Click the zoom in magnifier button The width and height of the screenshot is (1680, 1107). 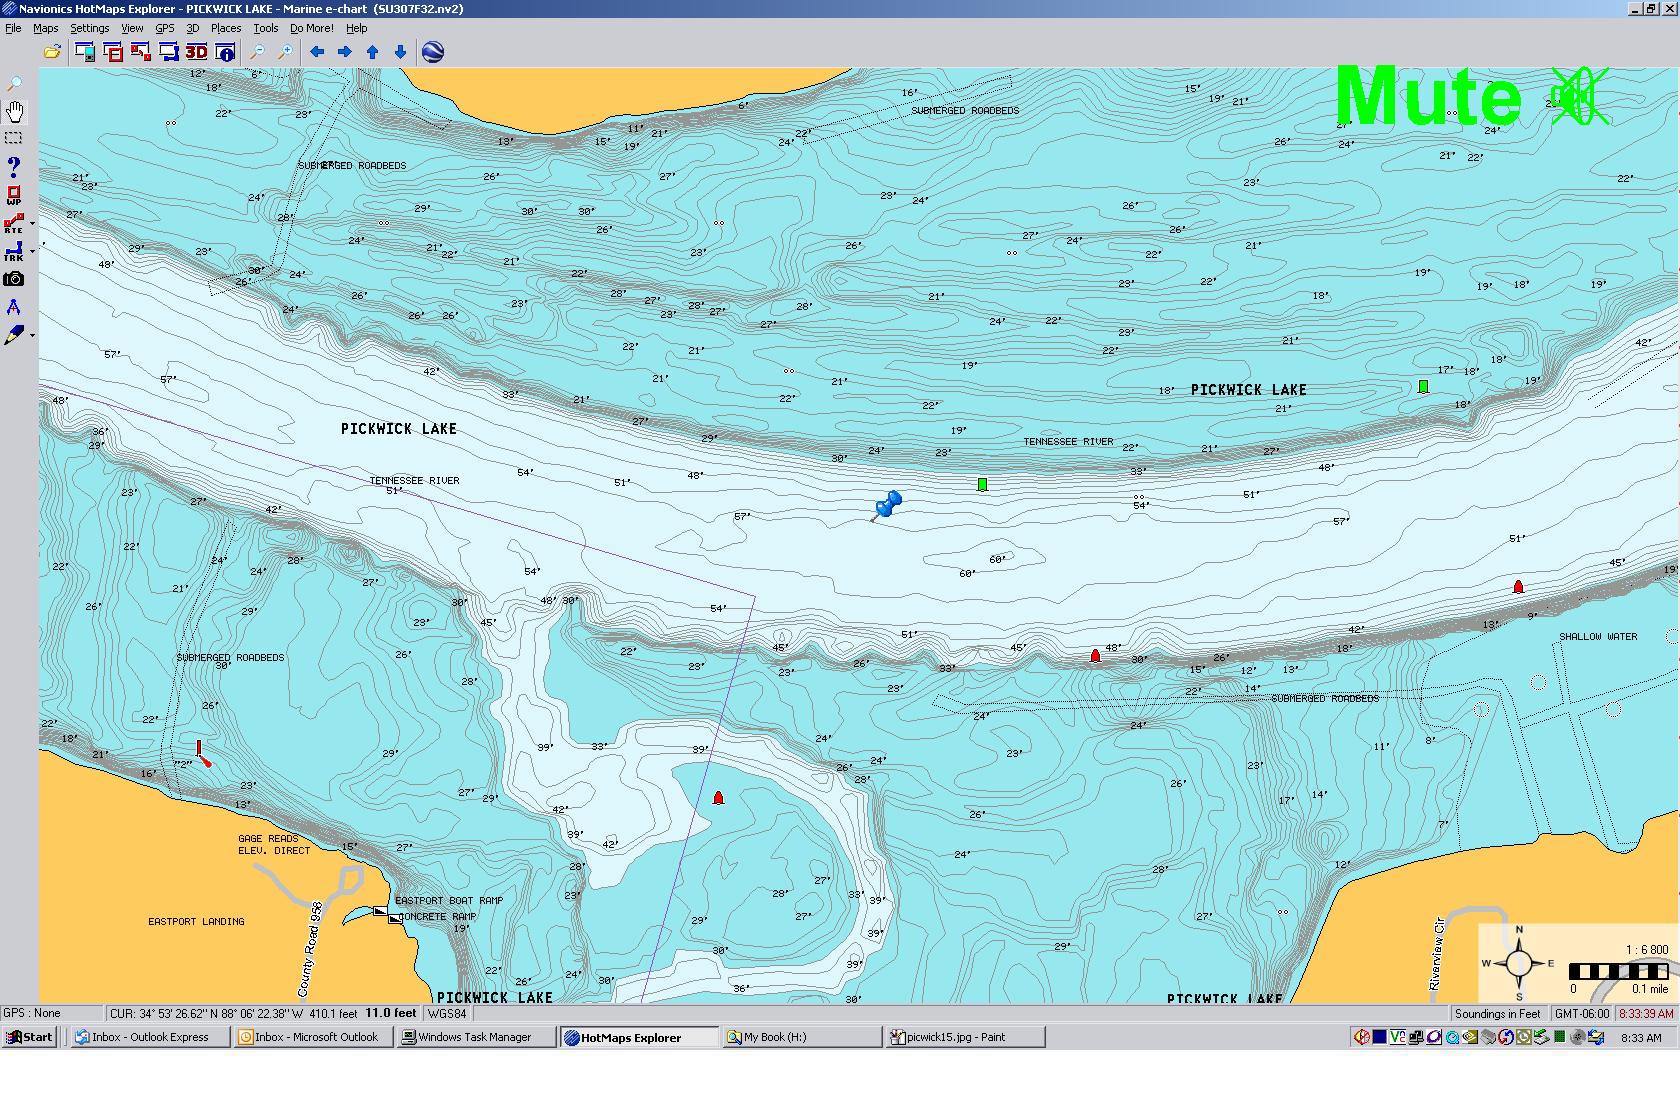(x=285, y=52)
